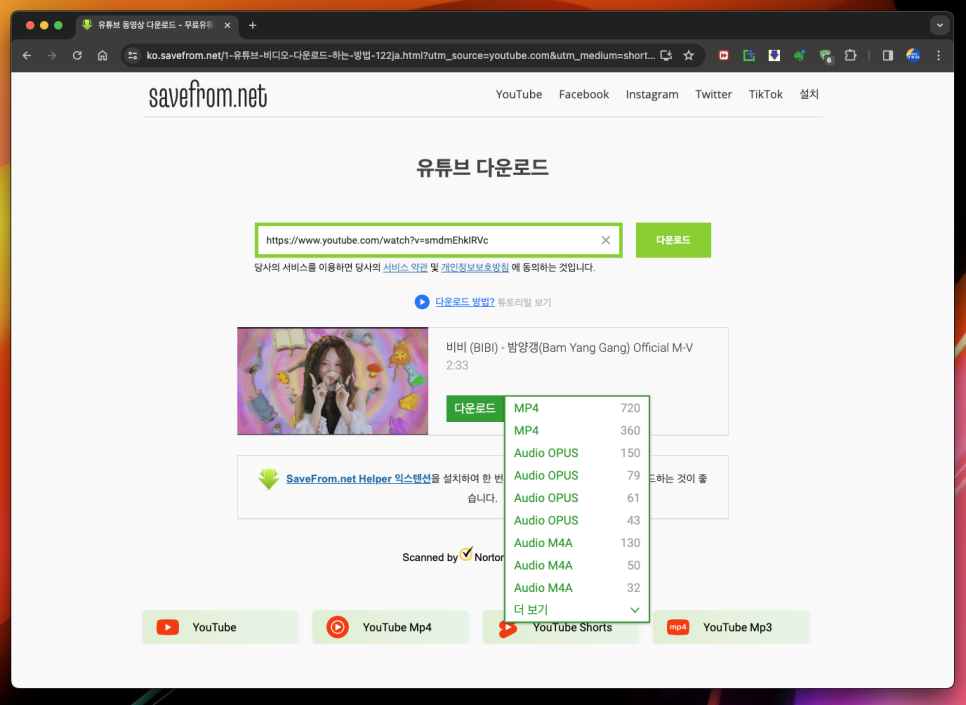Open the browser home page icon
This screenshot has height=705, width=966.
click(x=102, y=55)
